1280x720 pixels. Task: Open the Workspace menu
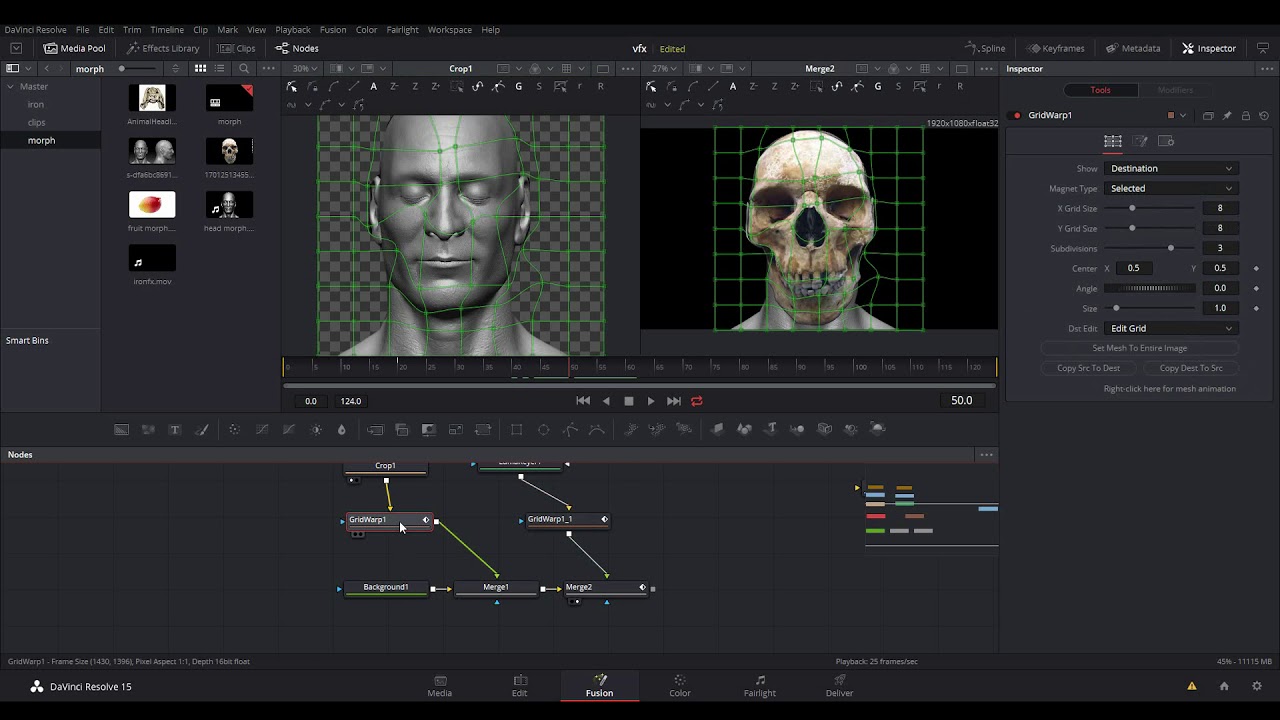click(449, 30)
